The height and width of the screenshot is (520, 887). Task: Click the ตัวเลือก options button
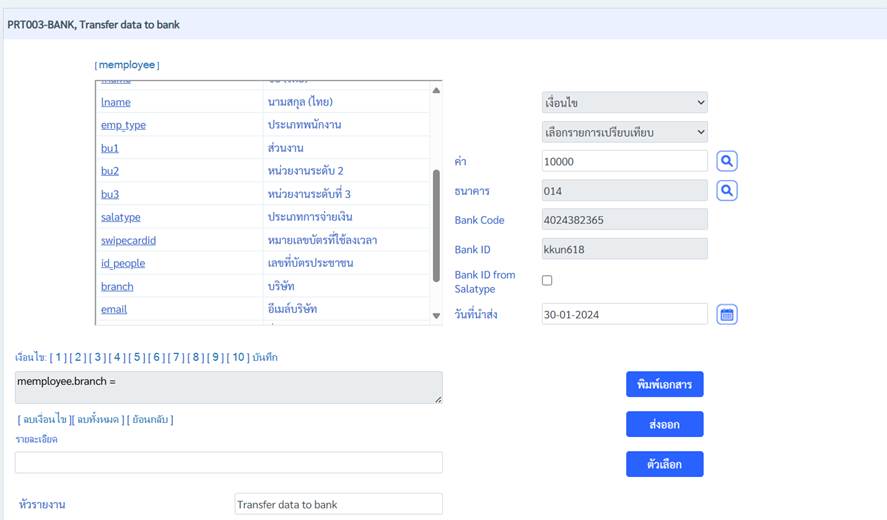point(665,464)
